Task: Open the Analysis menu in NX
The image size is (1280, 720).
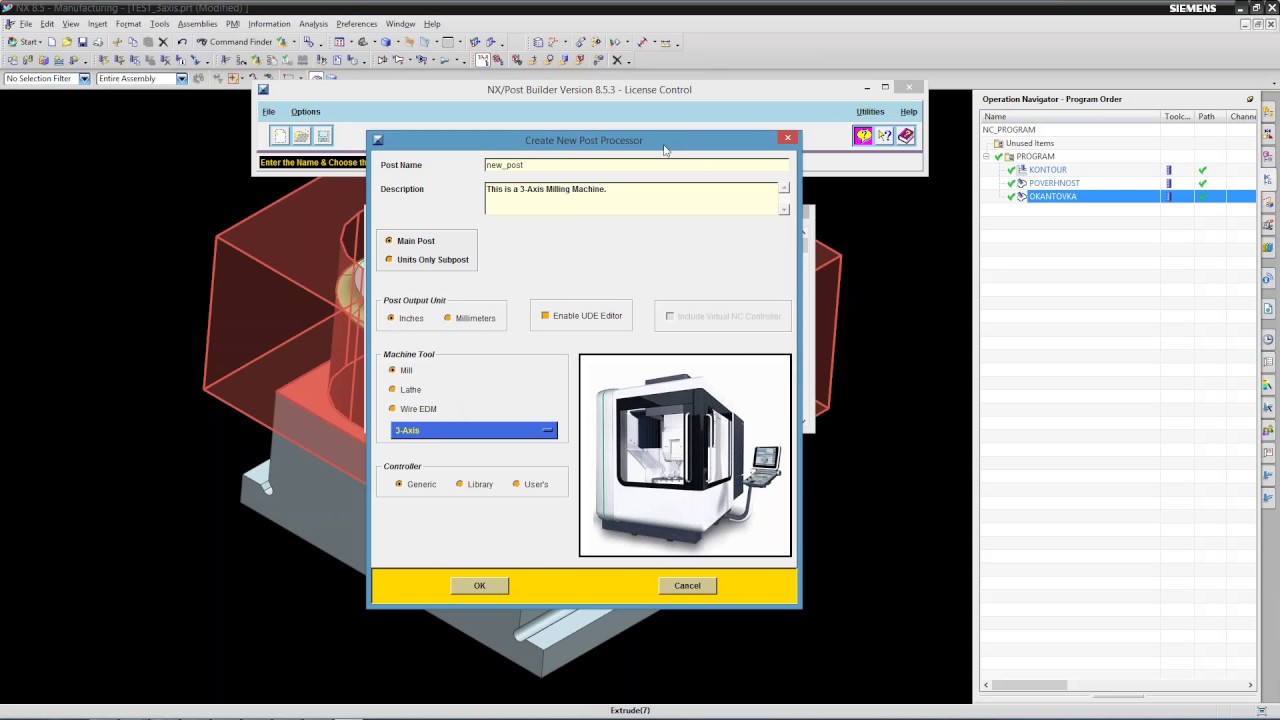Action: pos(313,24)
